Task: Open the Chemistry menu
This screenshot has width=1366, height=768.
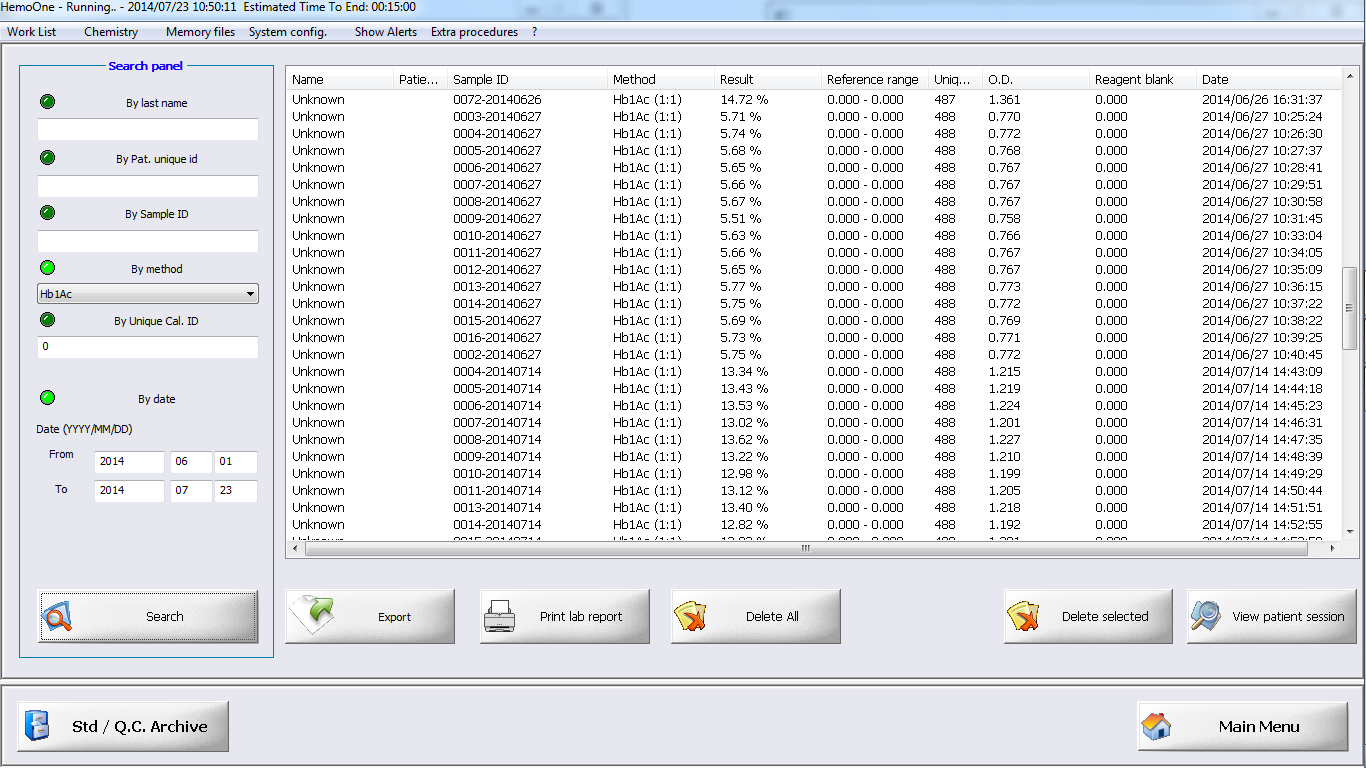Action: pyautogui.click(x=111, y=32)
